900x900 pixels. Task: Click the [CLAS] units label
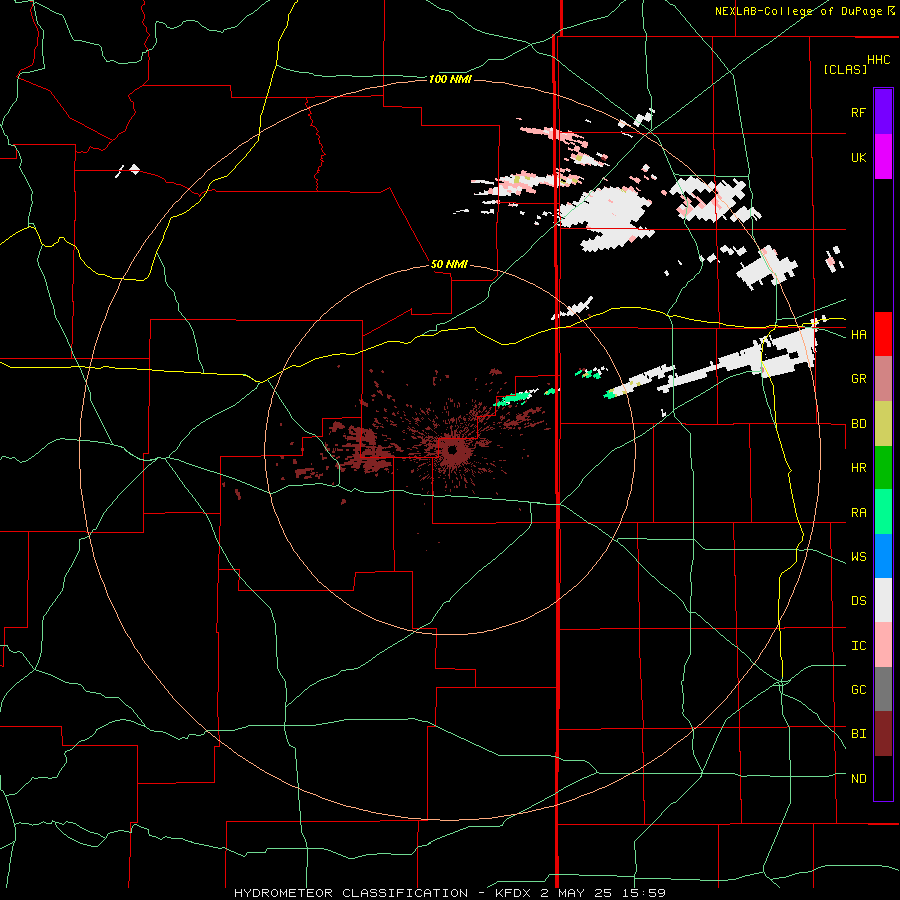click(845, 69)
